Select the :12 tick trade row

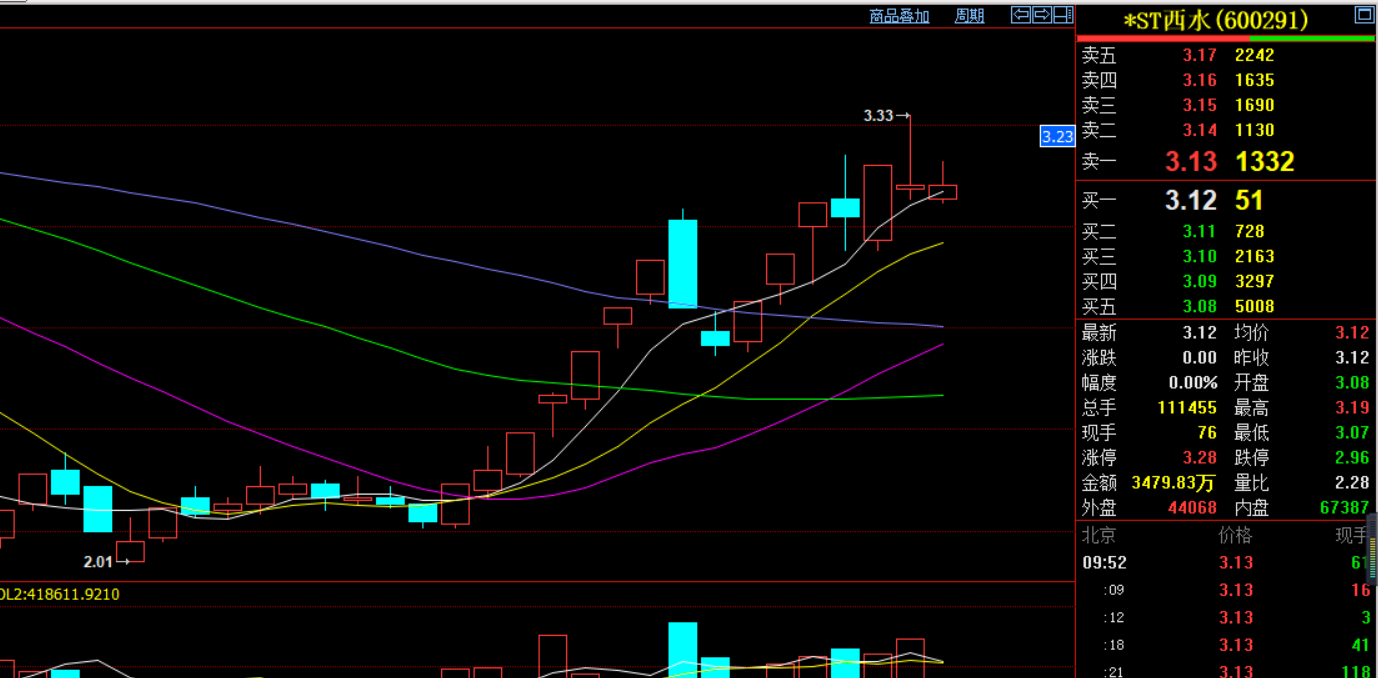click(x=1226, y=618)
